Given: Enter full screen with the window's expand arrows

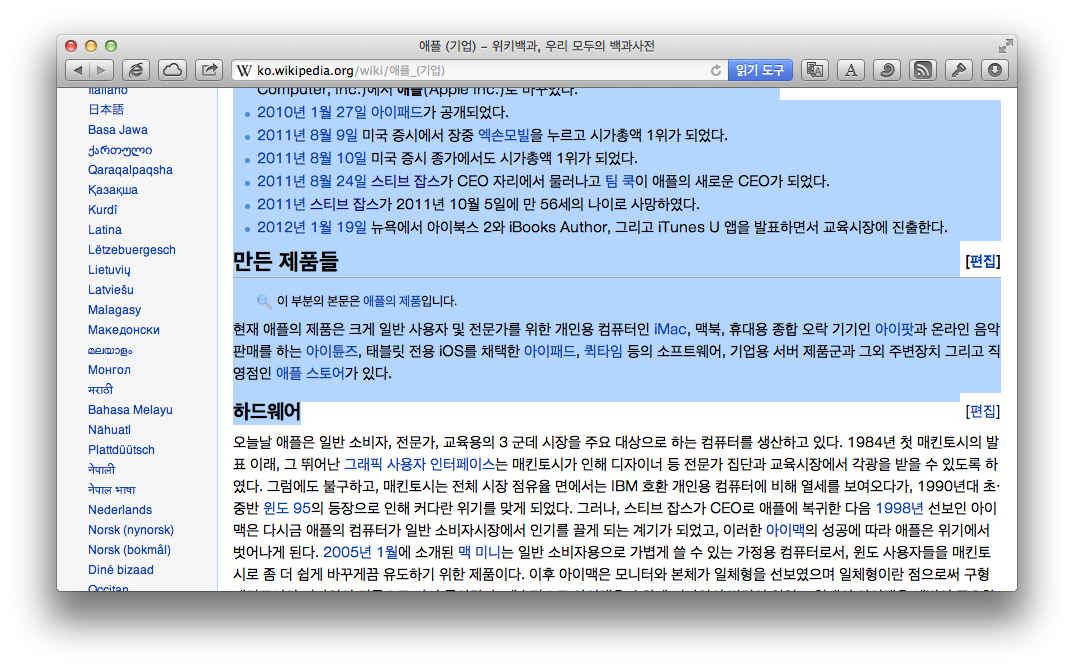Looking at the screenshot, I should [x=1005, y=46].
